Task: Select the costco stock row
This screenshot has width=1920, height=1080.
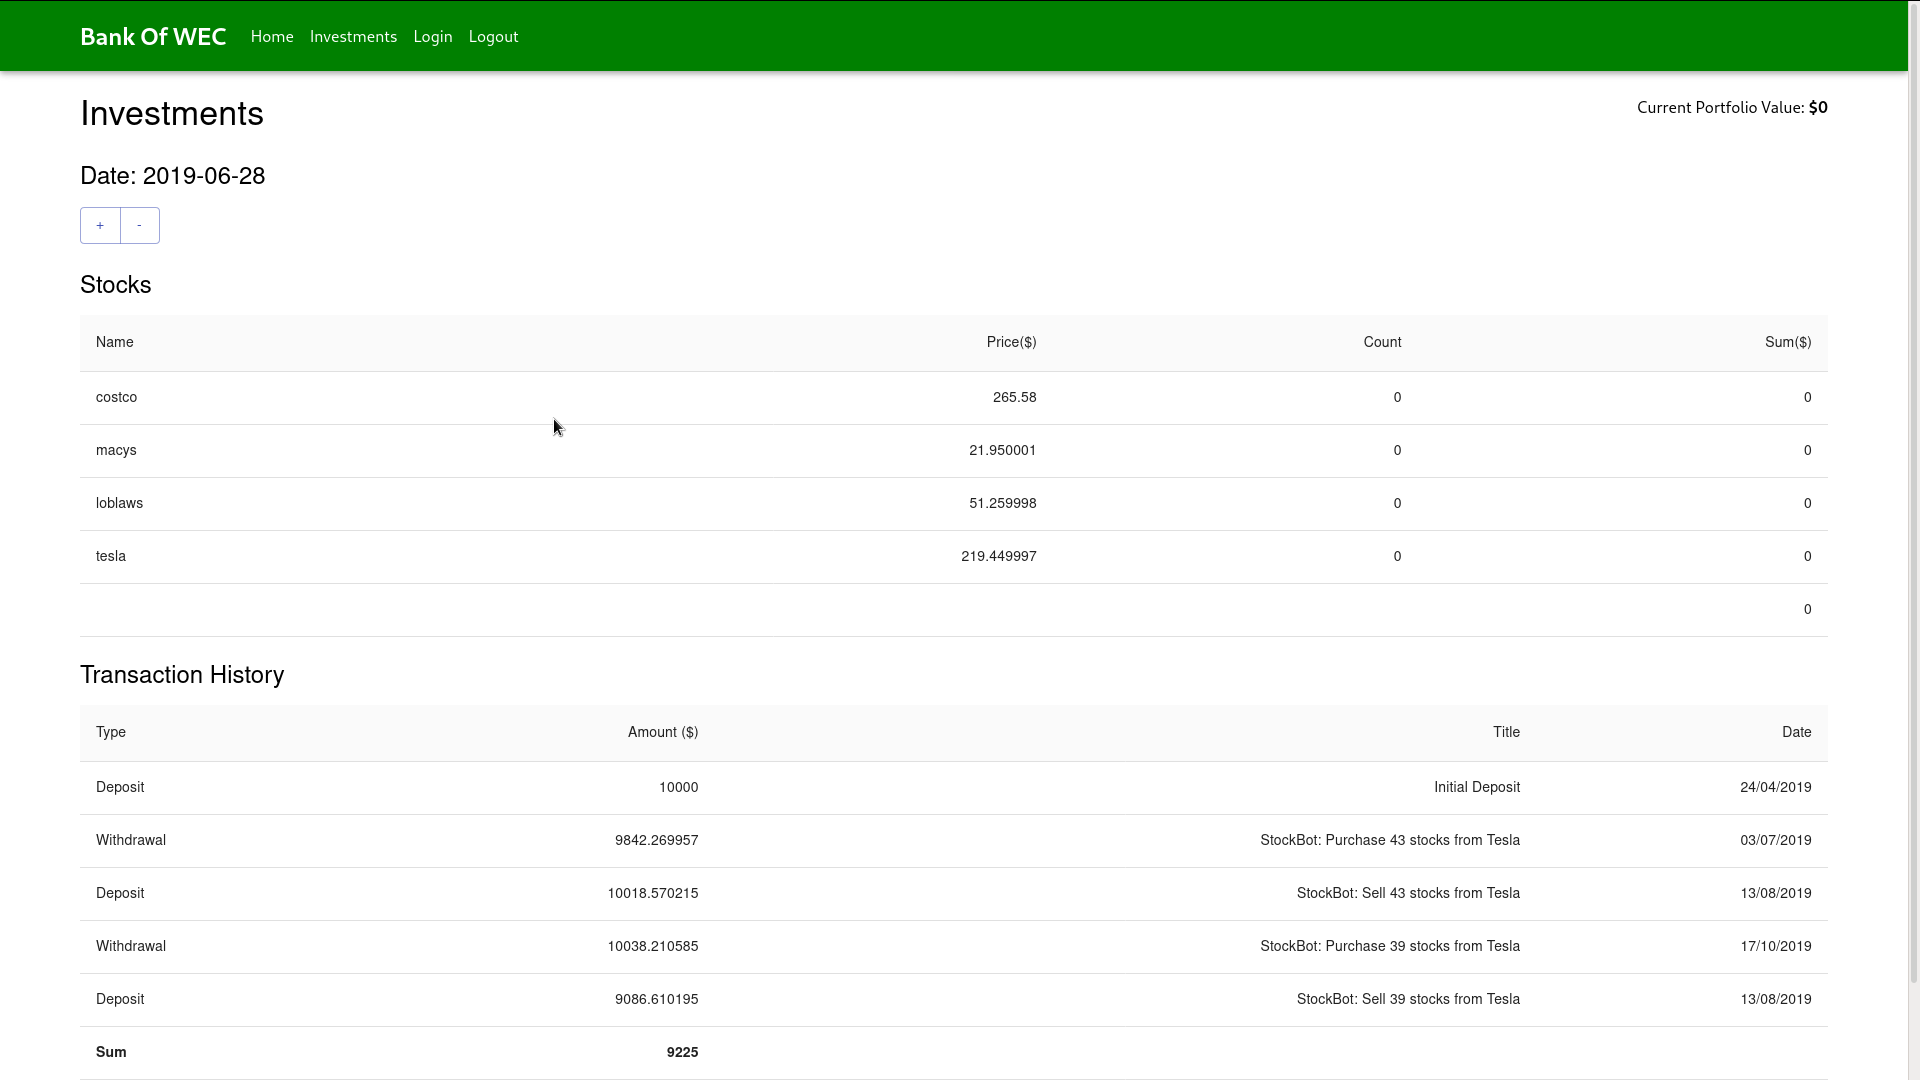Action: coord(117,398)
